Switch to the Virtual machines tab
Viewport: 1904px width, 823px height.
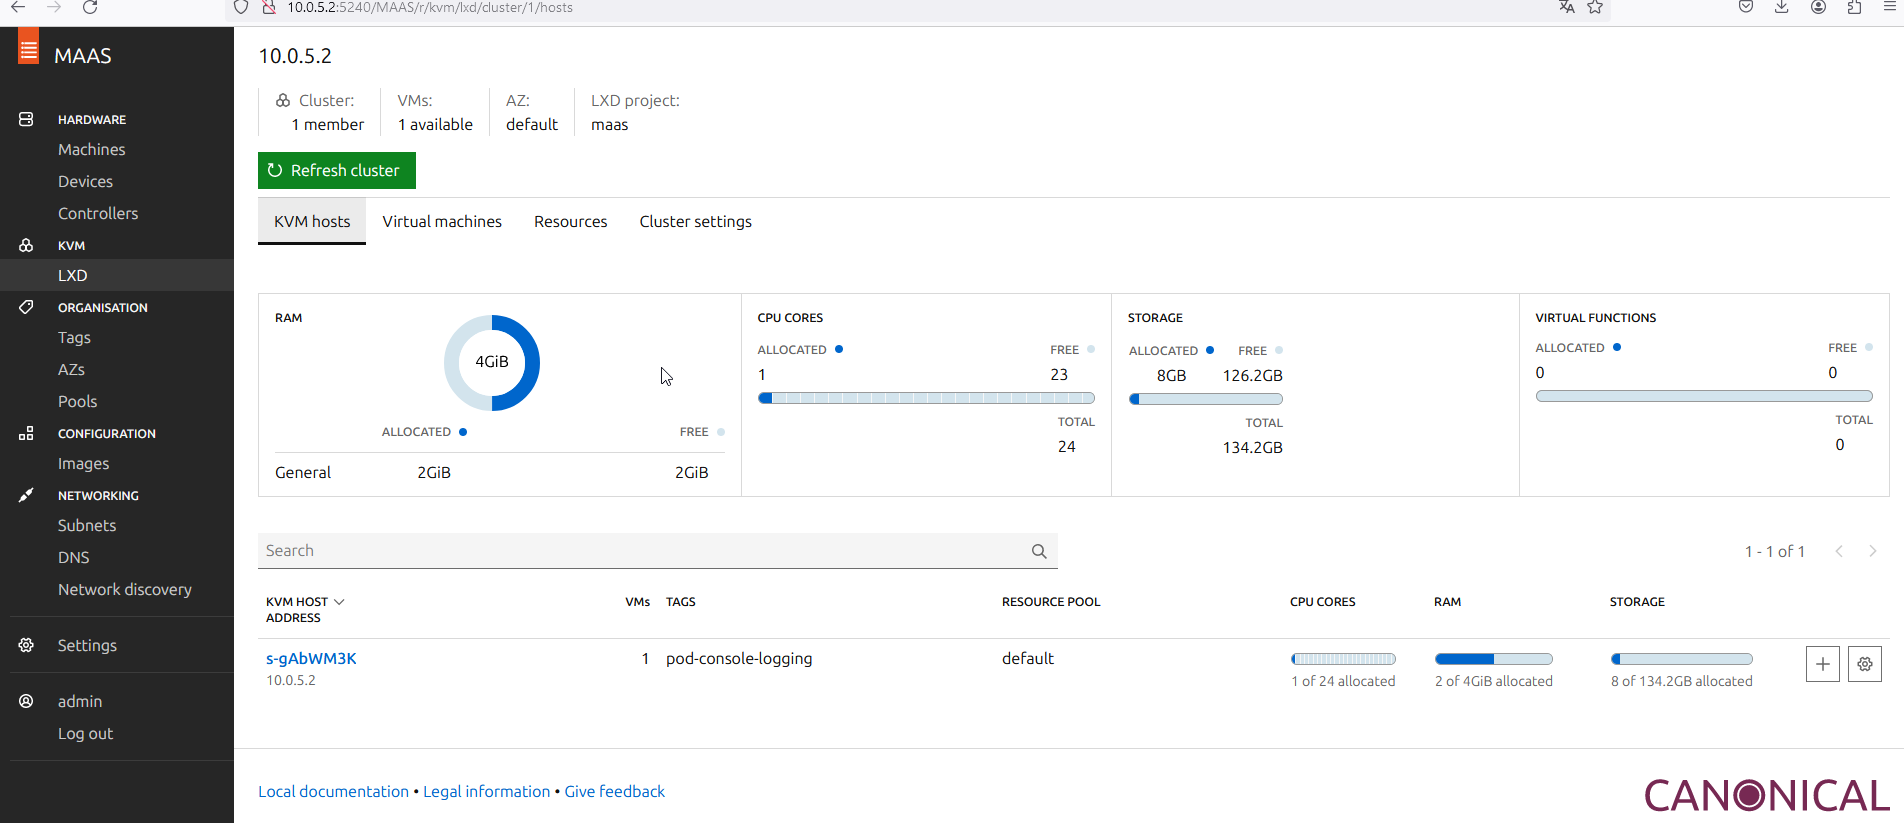coord(442,221)
